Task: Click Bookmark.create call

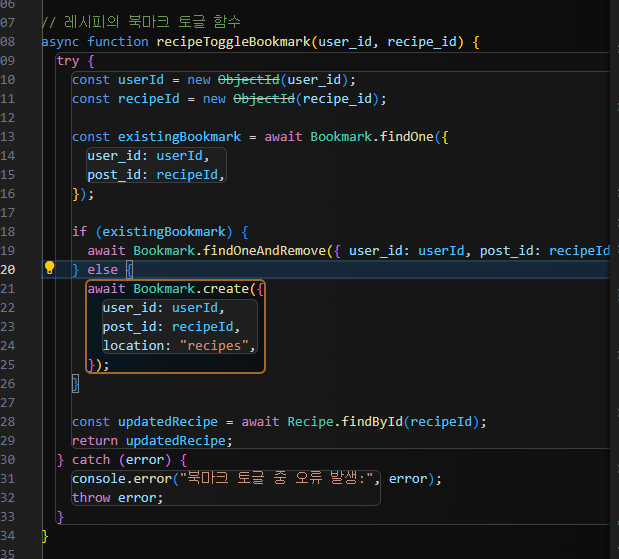Action: [x=191, y=289]
